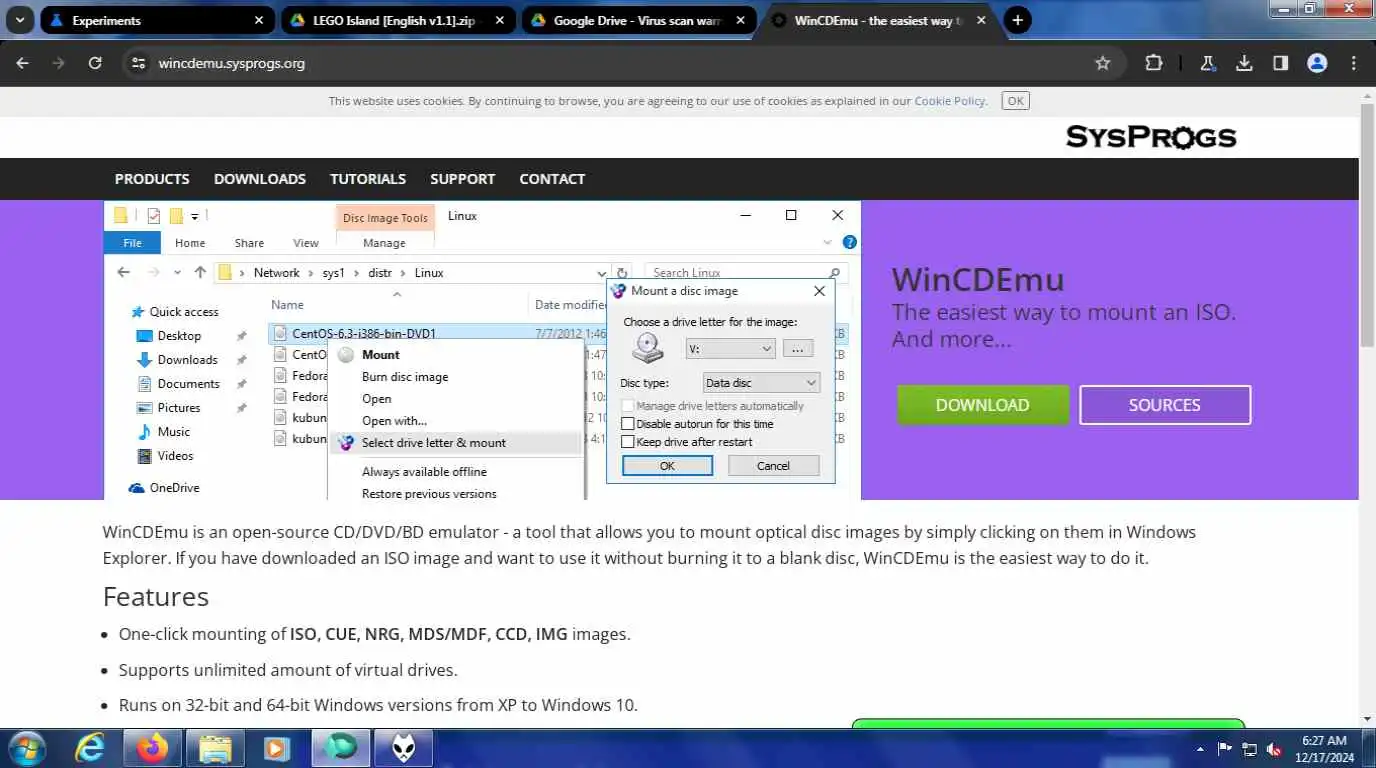
Task: Close the LEGO Island tab
Action: pyautogui.click(x=500, y=20)
